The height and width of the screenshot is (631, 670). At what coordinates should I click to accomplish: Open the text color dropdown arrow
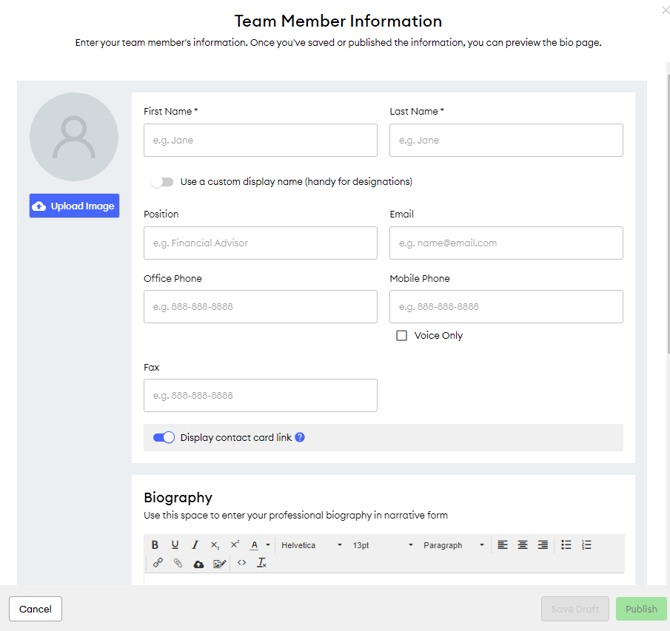268,545
